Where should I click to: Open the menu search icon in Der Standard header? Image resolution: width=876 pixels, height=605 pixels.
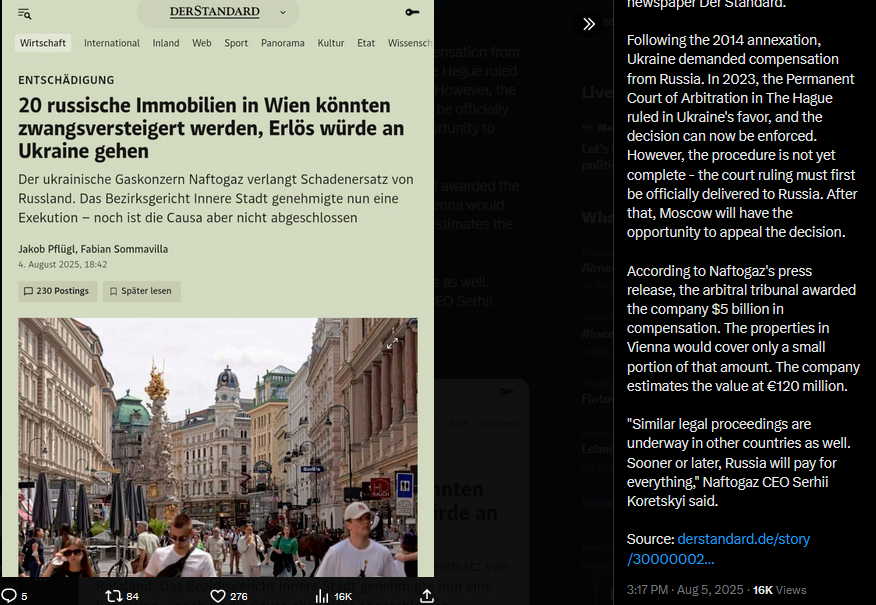pyautogui.click(x=24, y=13)
